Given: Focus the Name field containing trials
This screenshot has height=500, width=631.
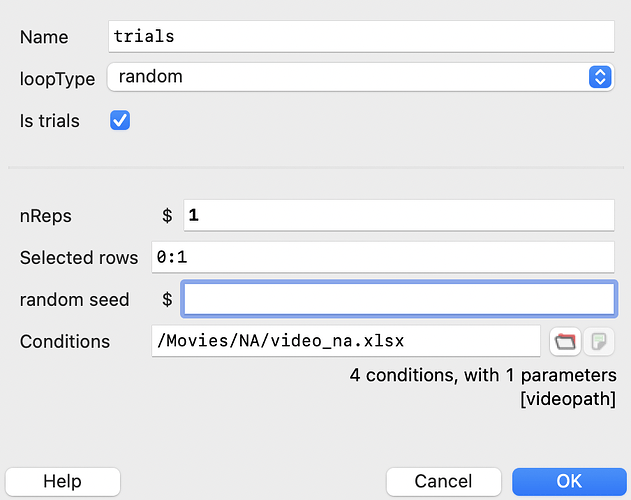Looking at the screenshot, I should pos(361,37).
